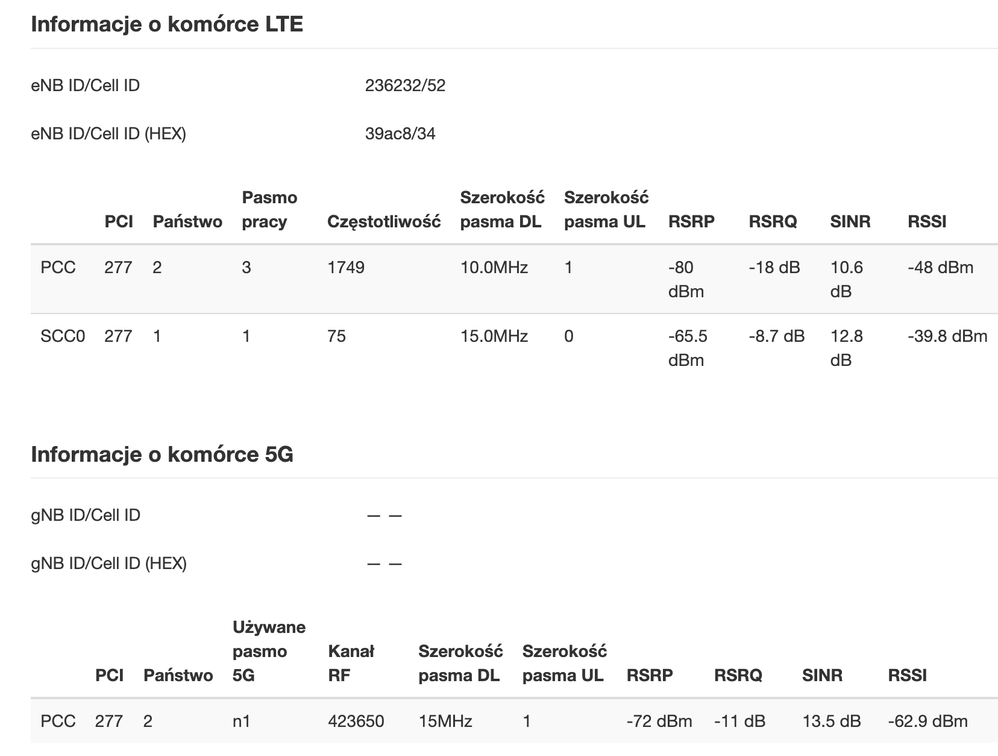Click the 5G SINR value 13.5 dB

tap(831, 721)
